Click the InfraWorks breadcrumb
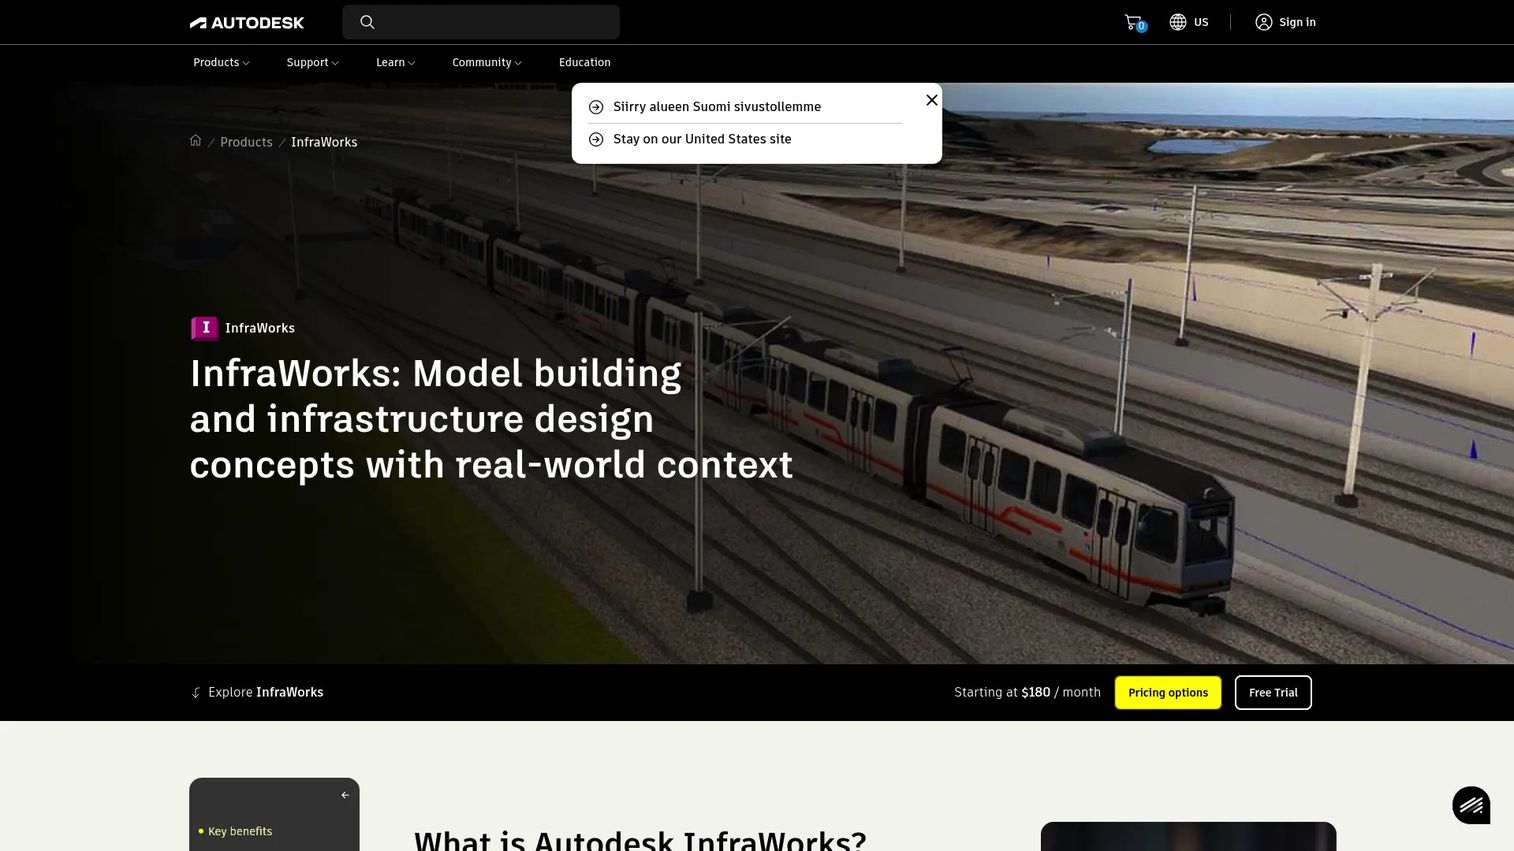The image size is (1514, 851). click(x=324, y=142)
